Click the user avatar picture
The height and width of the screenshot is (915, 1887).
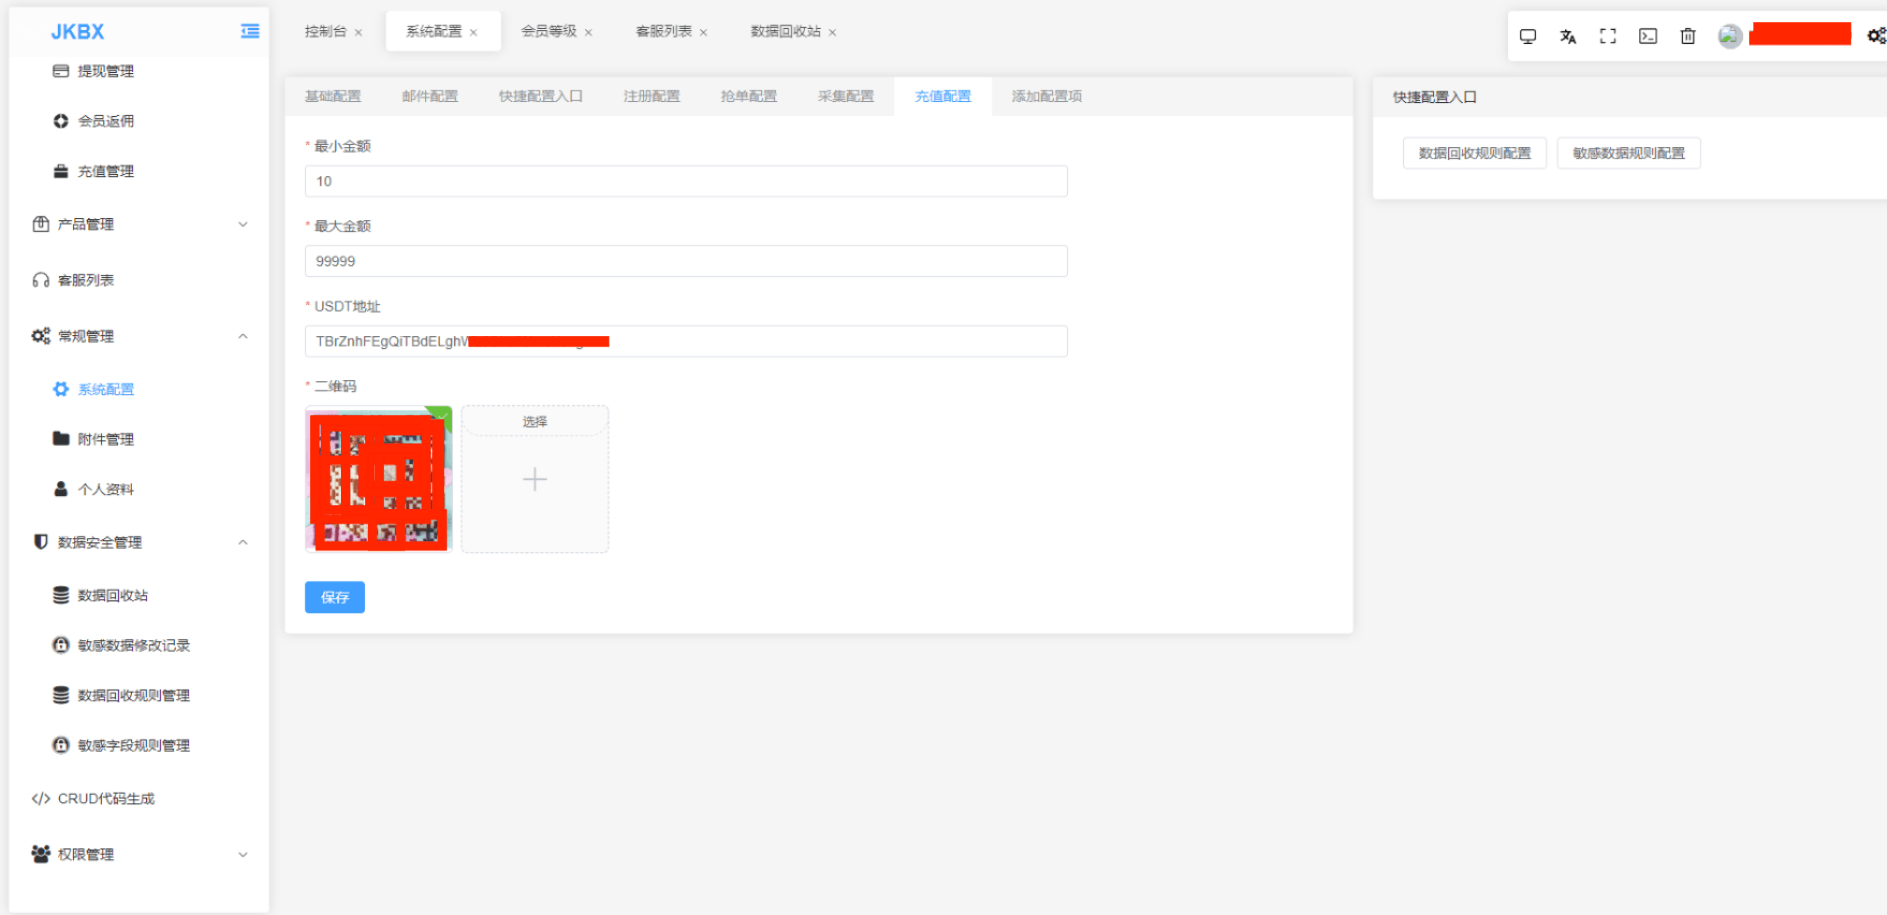[1729, 36]
